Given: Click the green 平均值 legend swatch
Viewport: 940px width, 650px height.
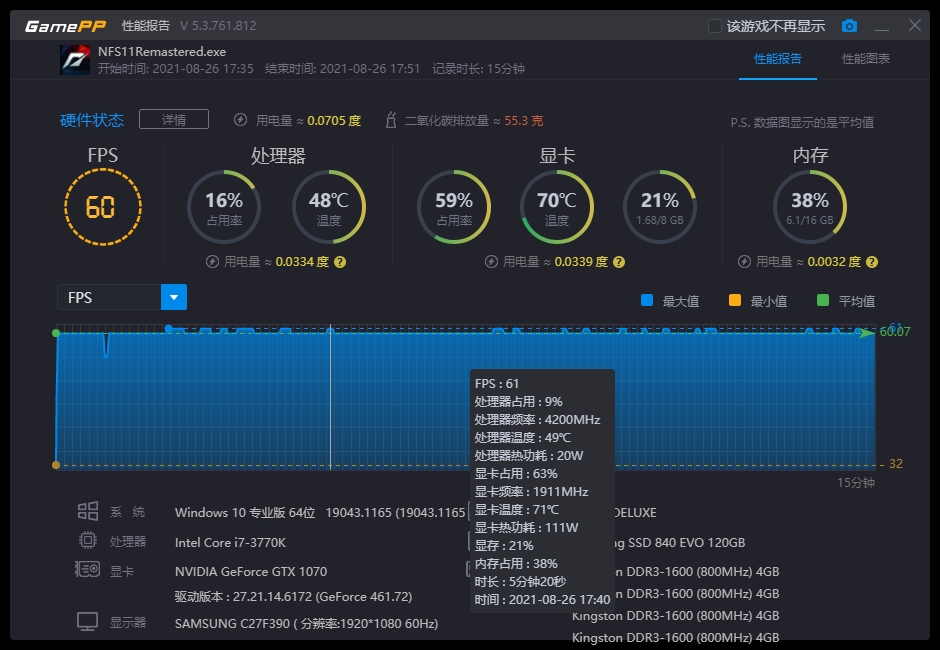Looking at the screenshot, I should coord(823,300).
